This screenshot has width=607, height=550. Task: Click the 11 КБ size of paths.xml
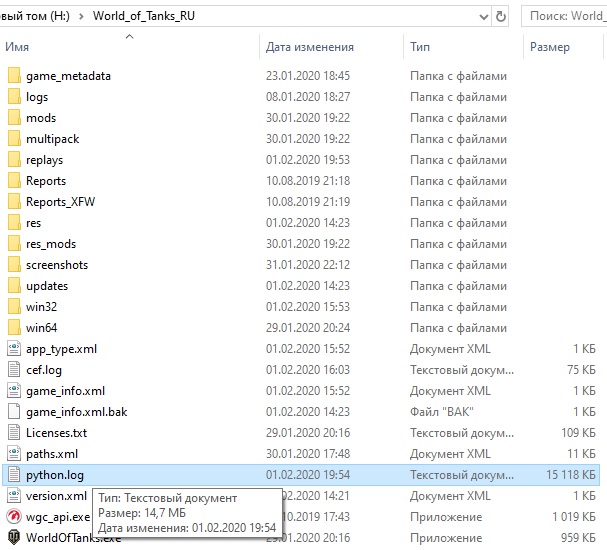pyautogui.click(x=581, y=453)
